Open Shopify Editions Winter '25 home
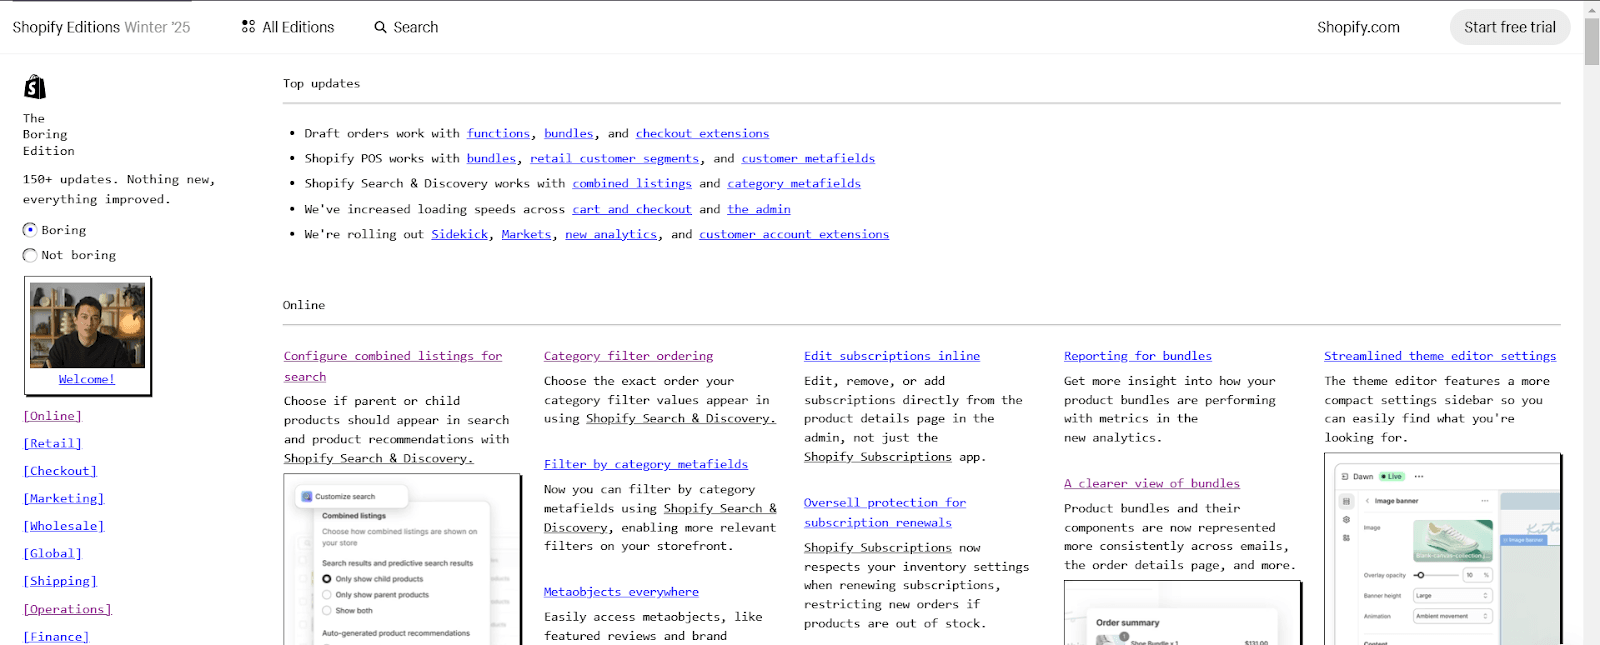 pos(101,27)
